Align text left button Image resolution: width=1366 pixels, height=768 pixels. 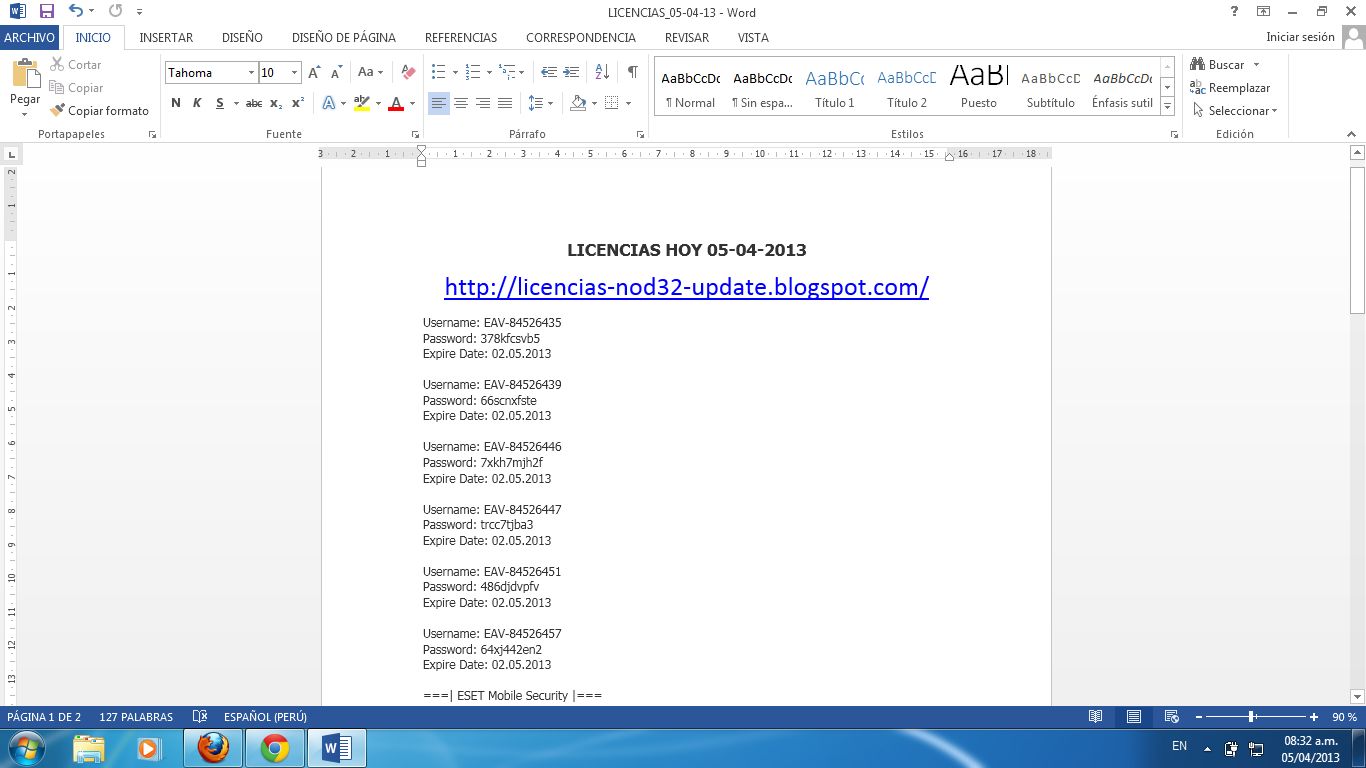pyautogui.click(x=439, y=103)
